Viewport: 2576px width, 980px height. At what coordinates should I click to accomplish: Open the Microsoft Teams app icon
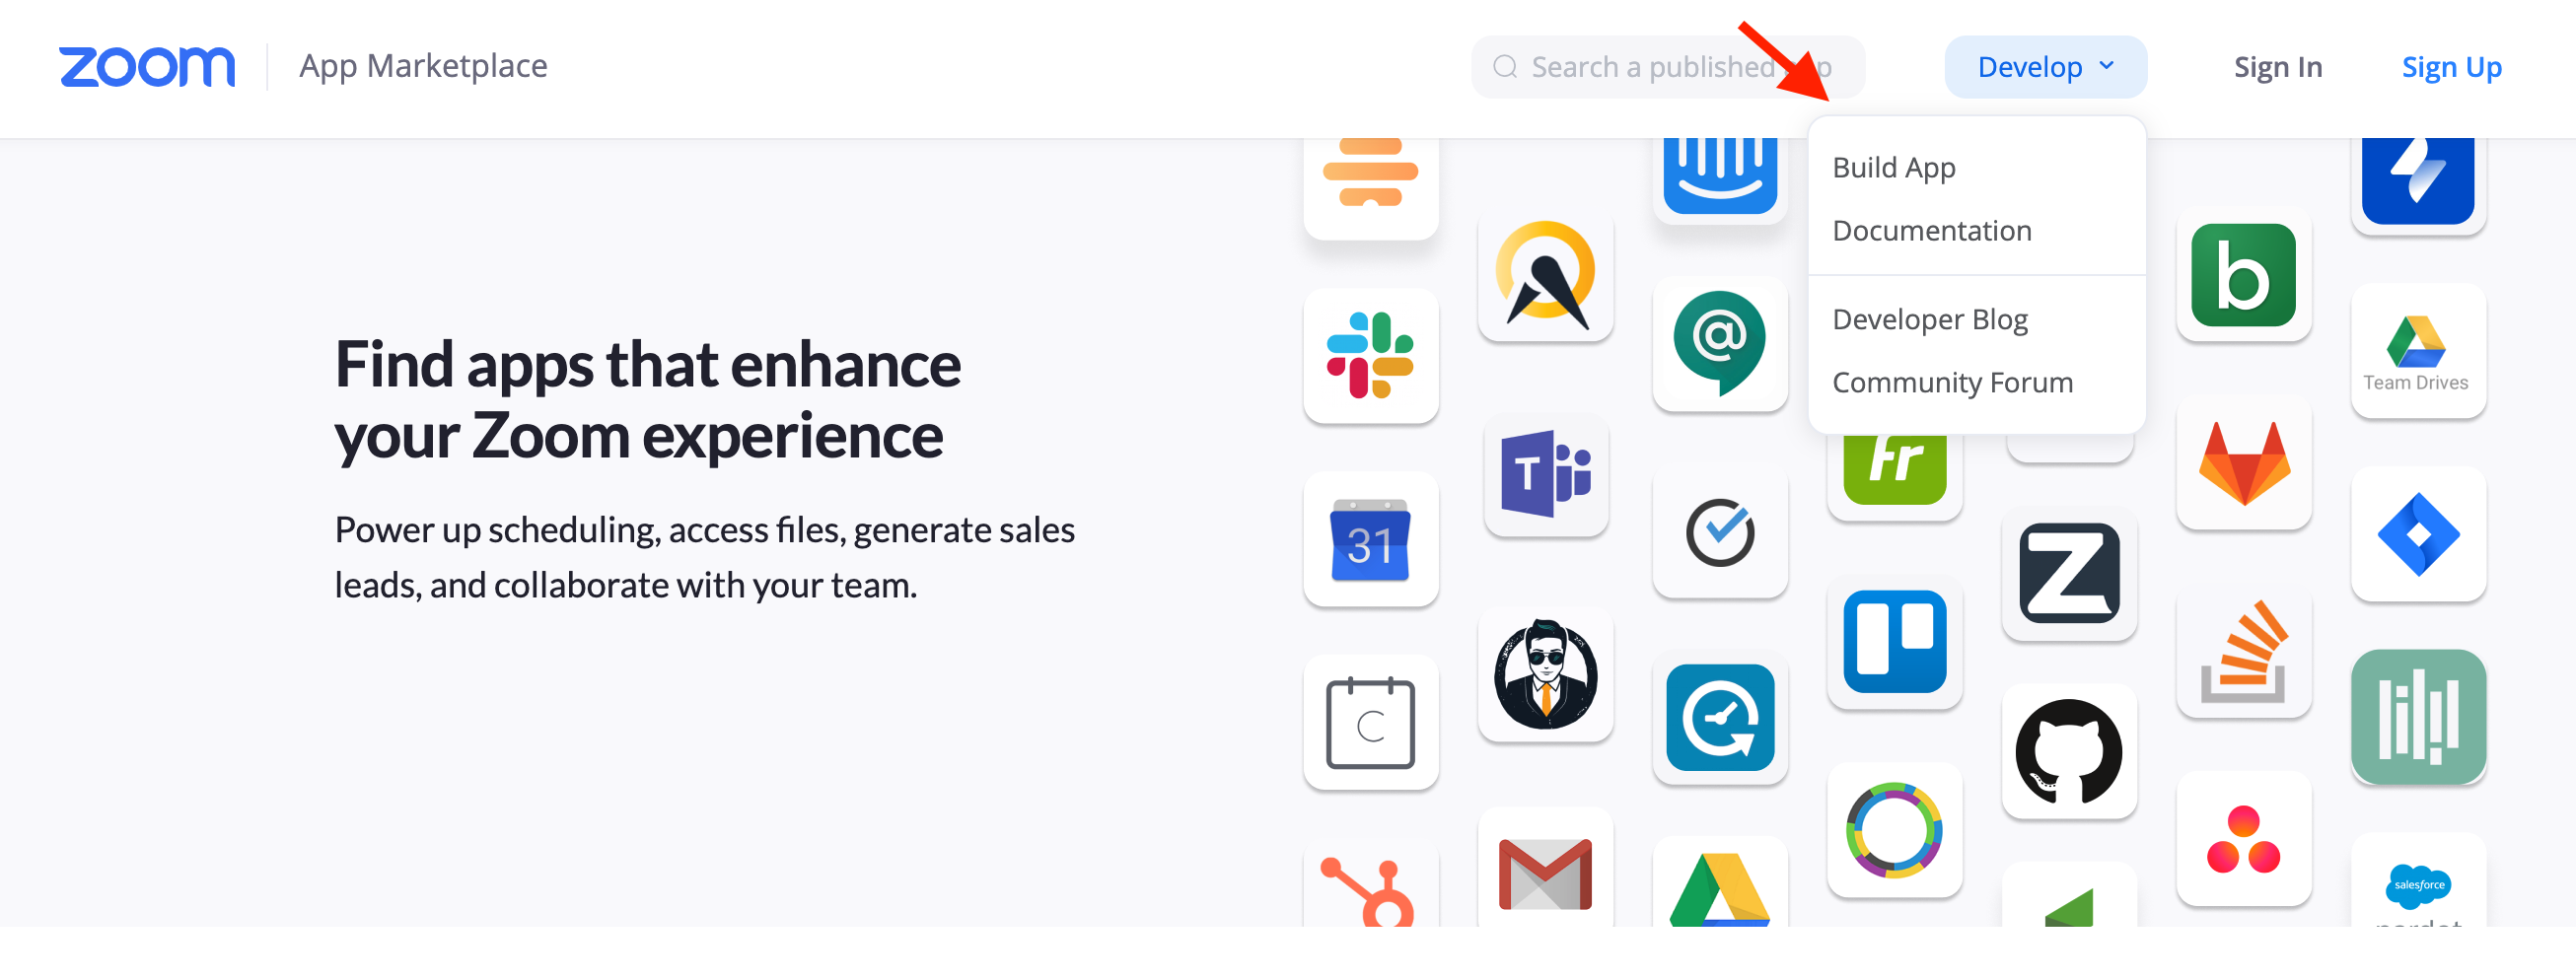point(1546,474)
